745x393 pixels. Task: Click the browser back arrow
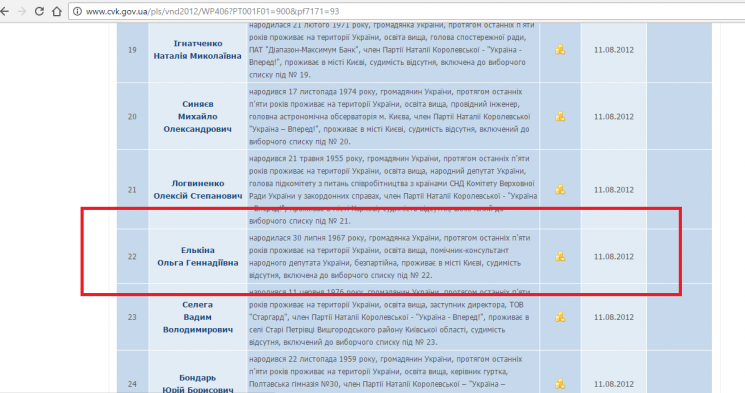click(4, 11)
